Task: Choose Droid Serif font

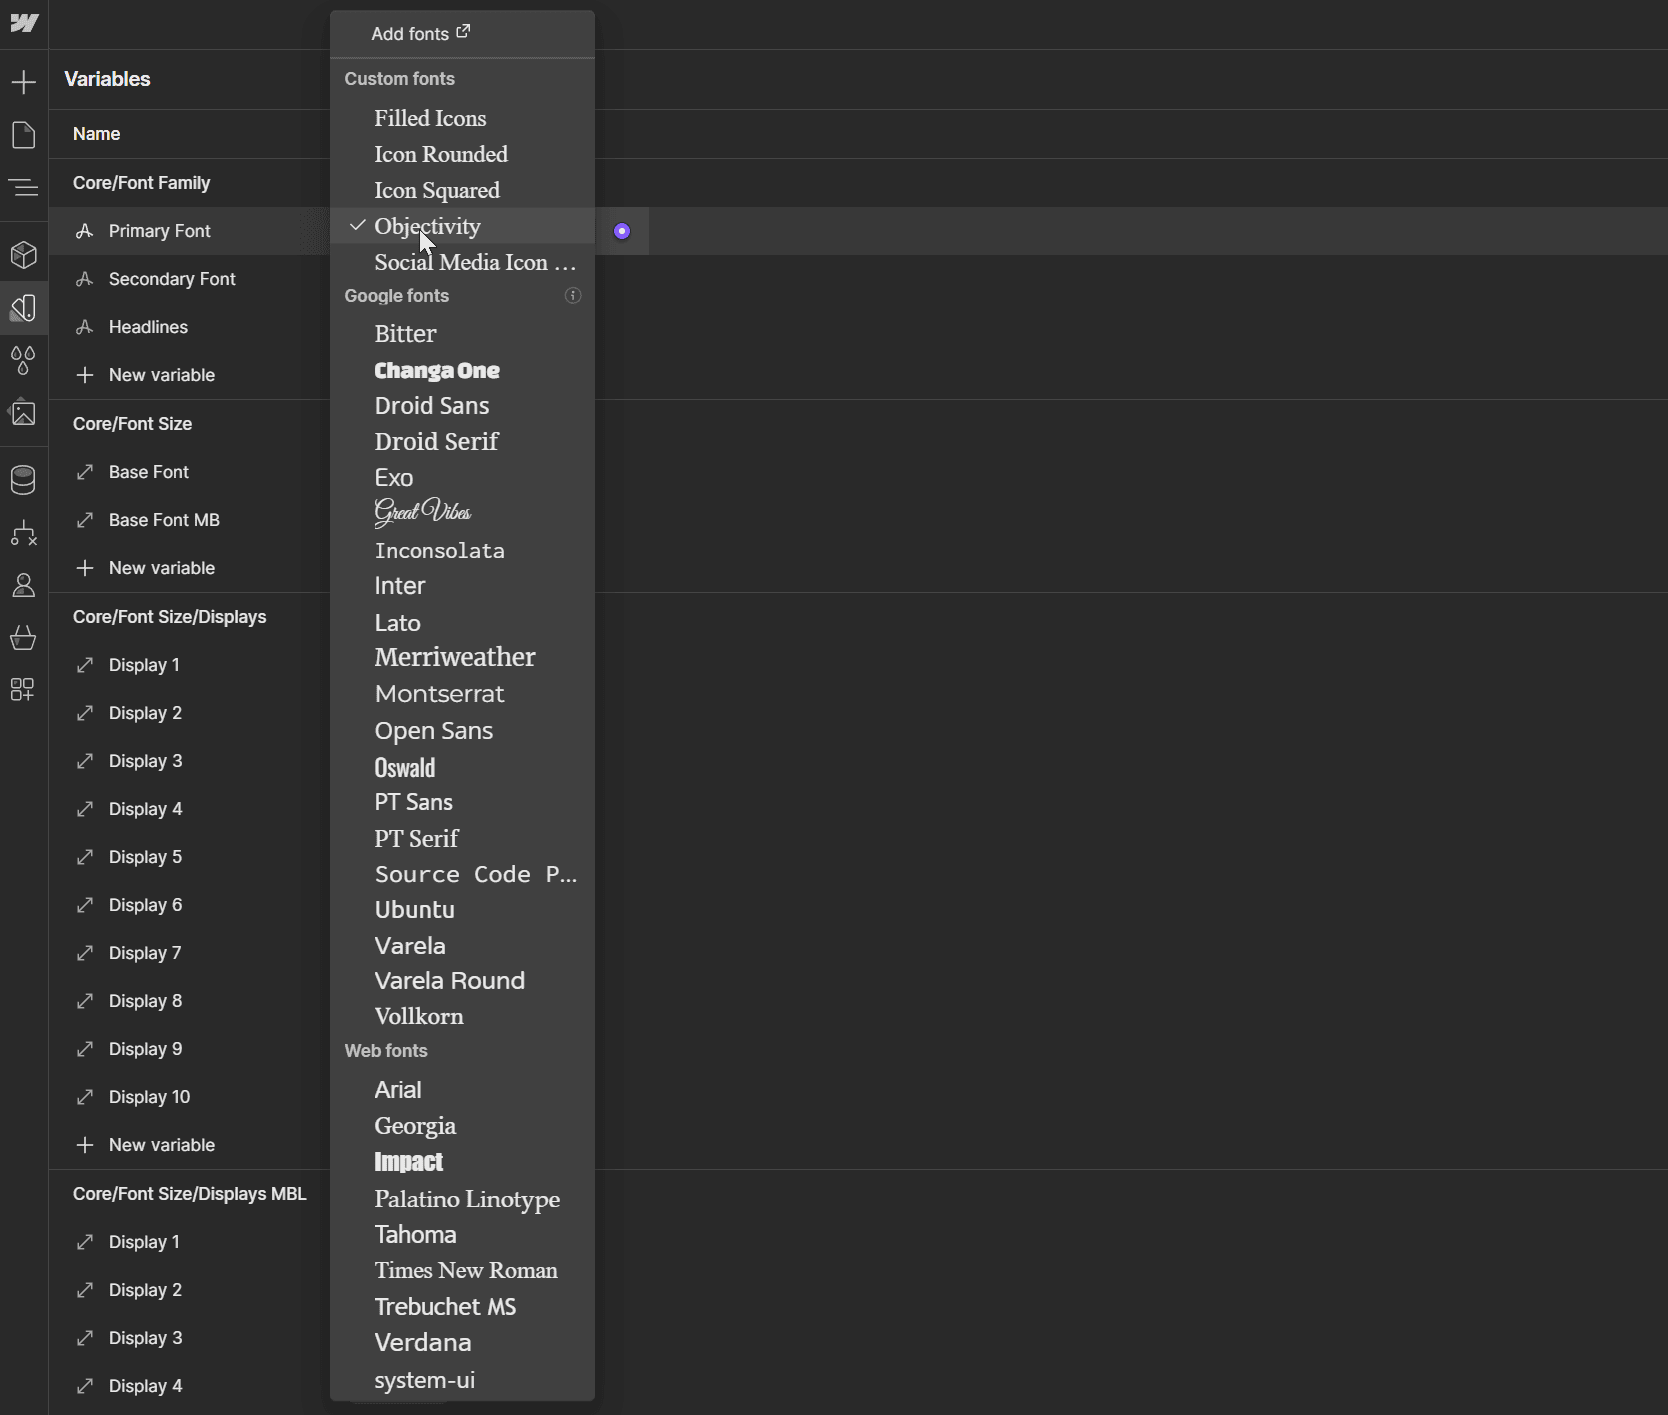Action: click(x=462, y=442)
